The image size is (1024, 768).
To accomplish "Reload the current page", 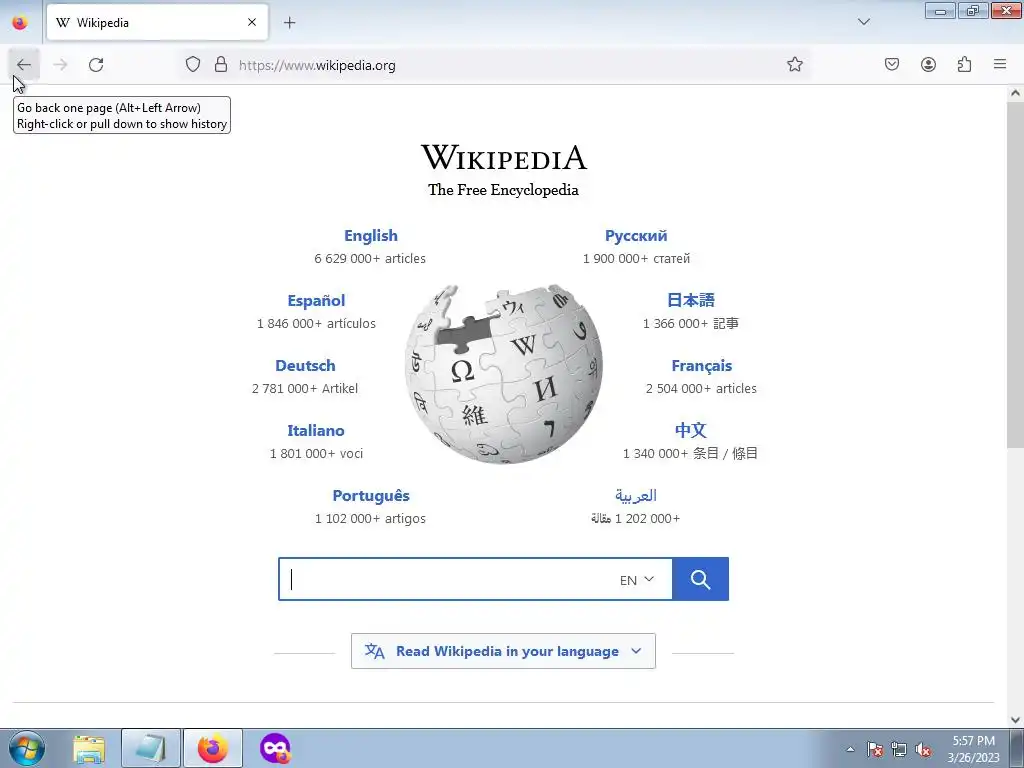I will tap(96, 65).
